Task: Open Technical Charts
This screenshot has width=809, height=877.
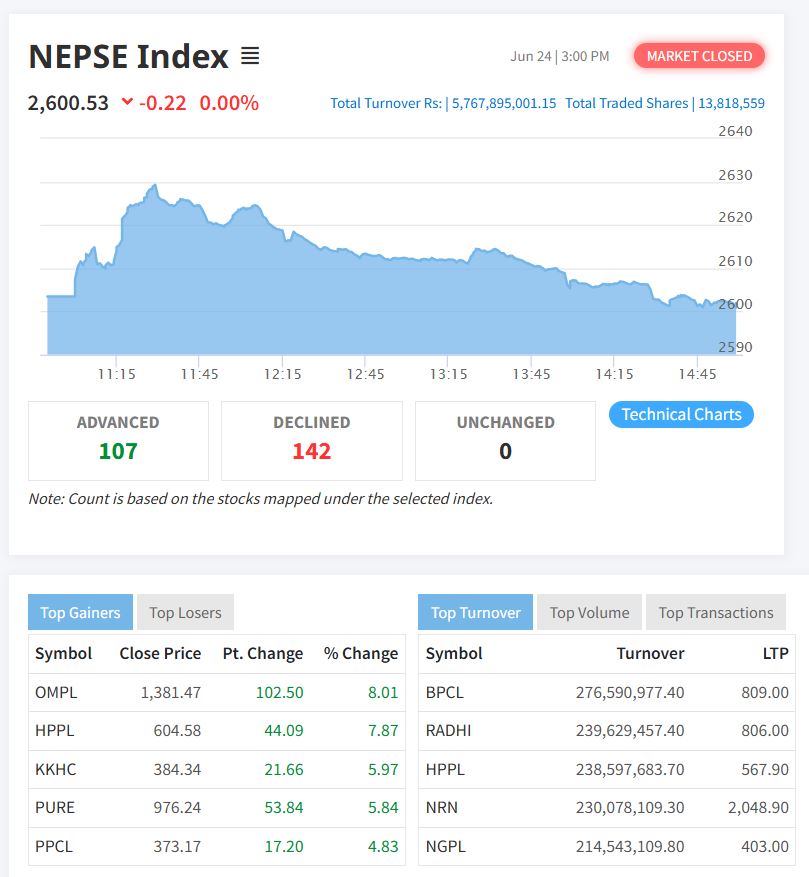Action: 681,414
